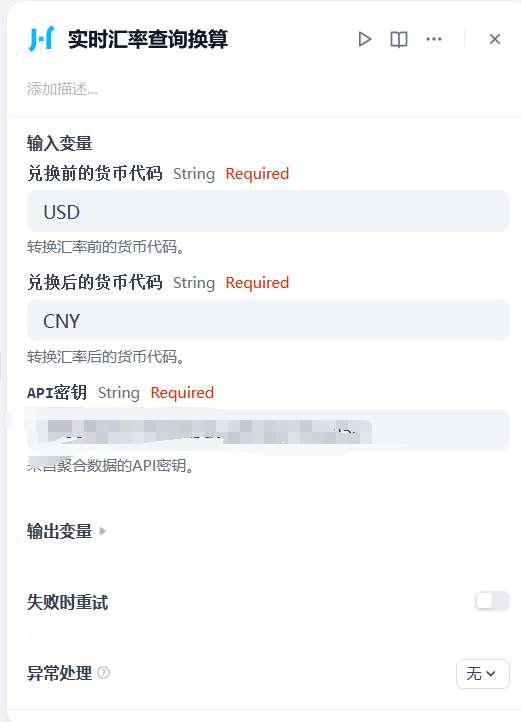Click the 异常处理 label text
This screenshot has width=521, height=722.
(x=59, y=673)
